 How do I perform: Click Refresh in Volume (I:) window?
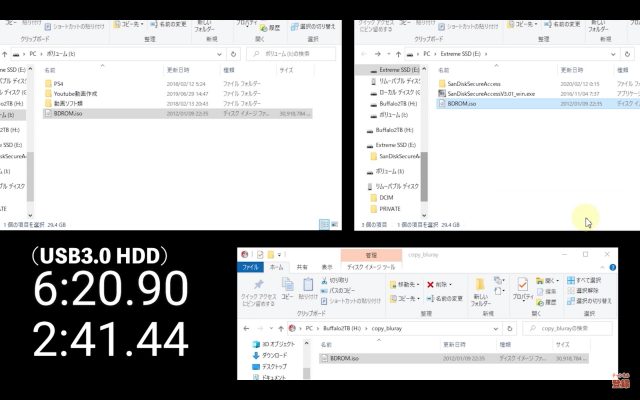coord(233,54)
